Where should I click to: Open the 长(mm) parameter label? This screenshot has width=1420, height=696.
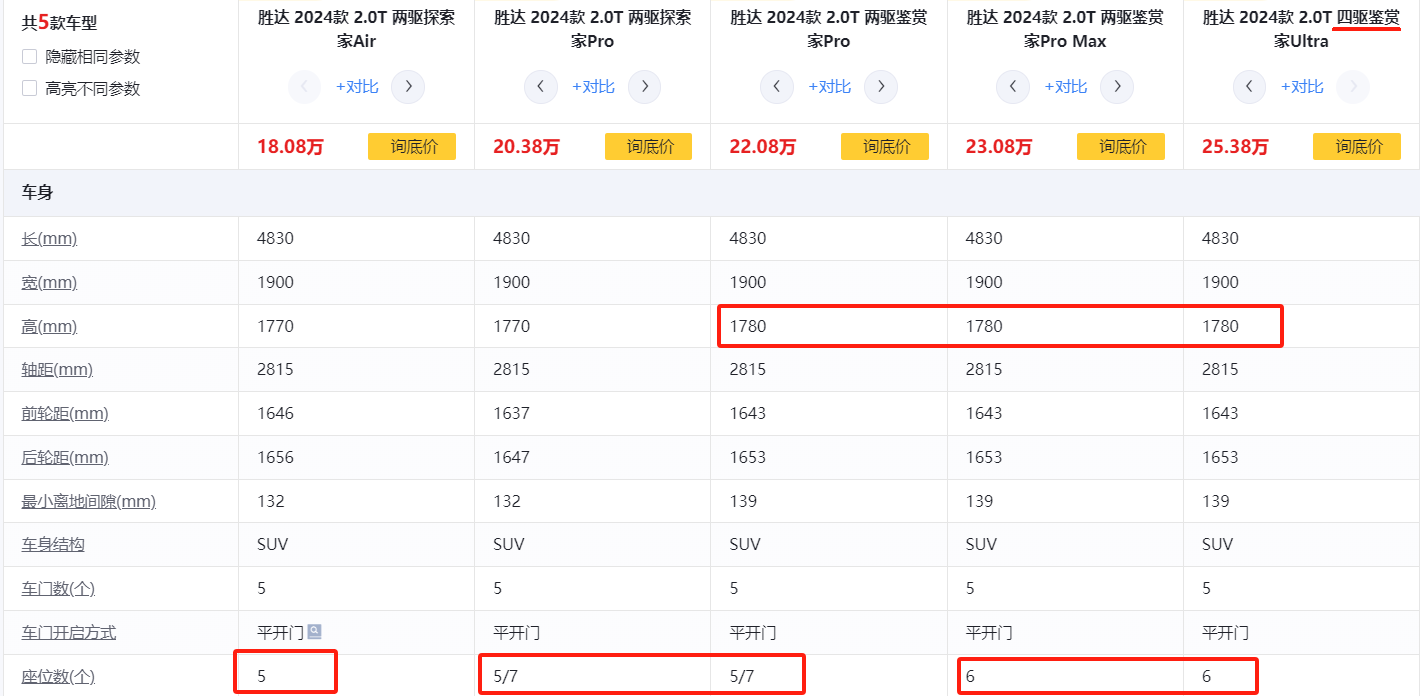coord(49,239)
